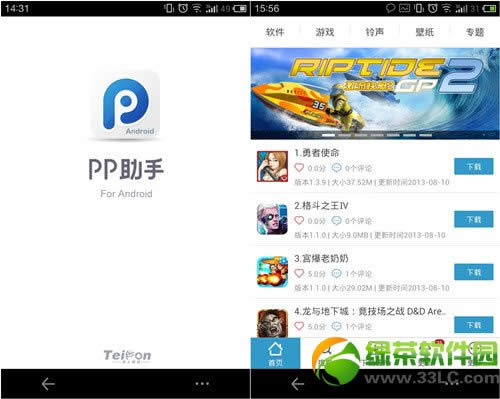This screenshot has height=399, width=500.
Task: Tap back arrow on the splash screen
Action: click(x=48, y=384)
